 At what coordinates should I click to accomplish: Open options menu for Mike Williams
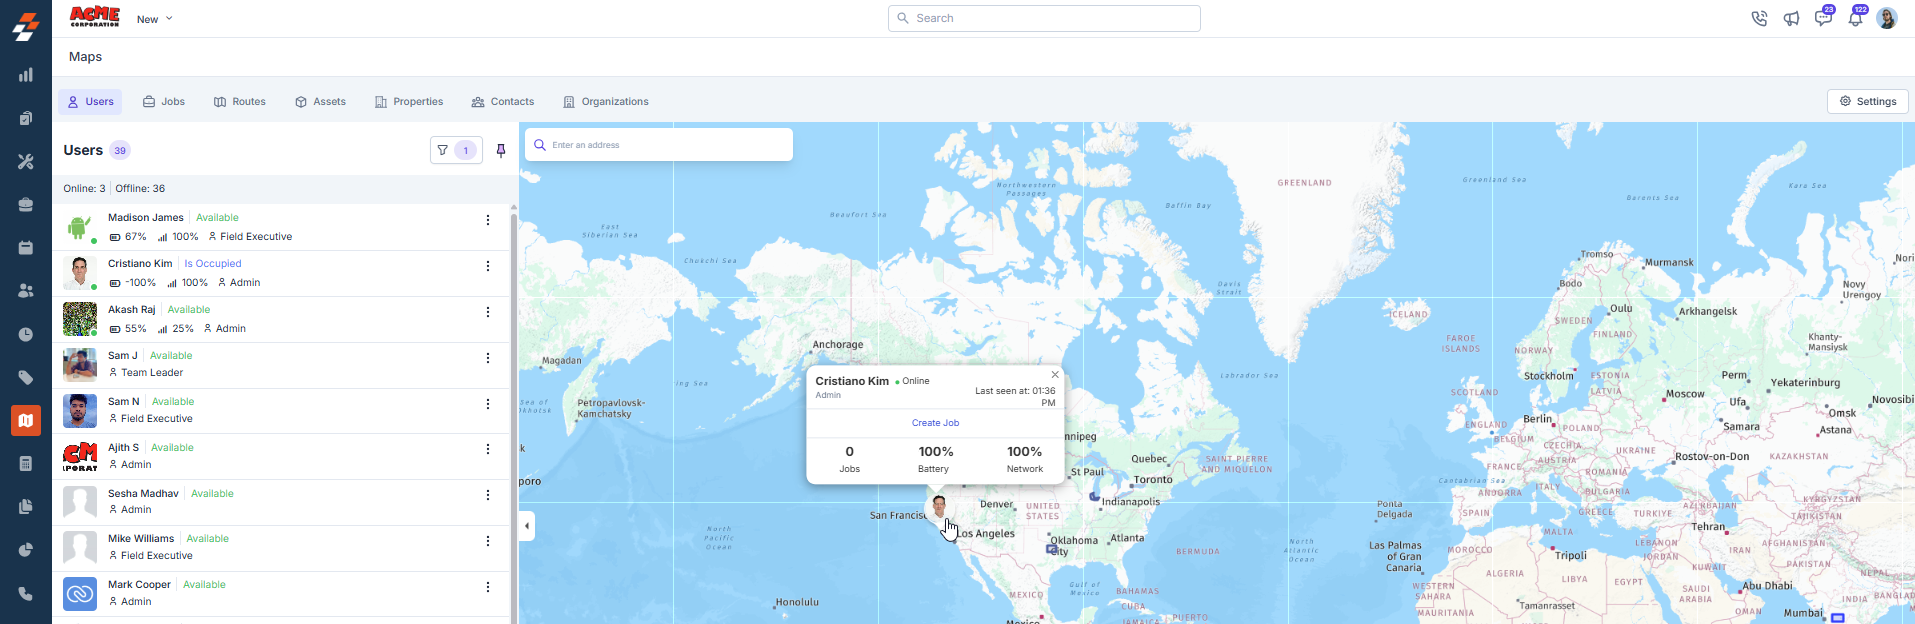488,541
